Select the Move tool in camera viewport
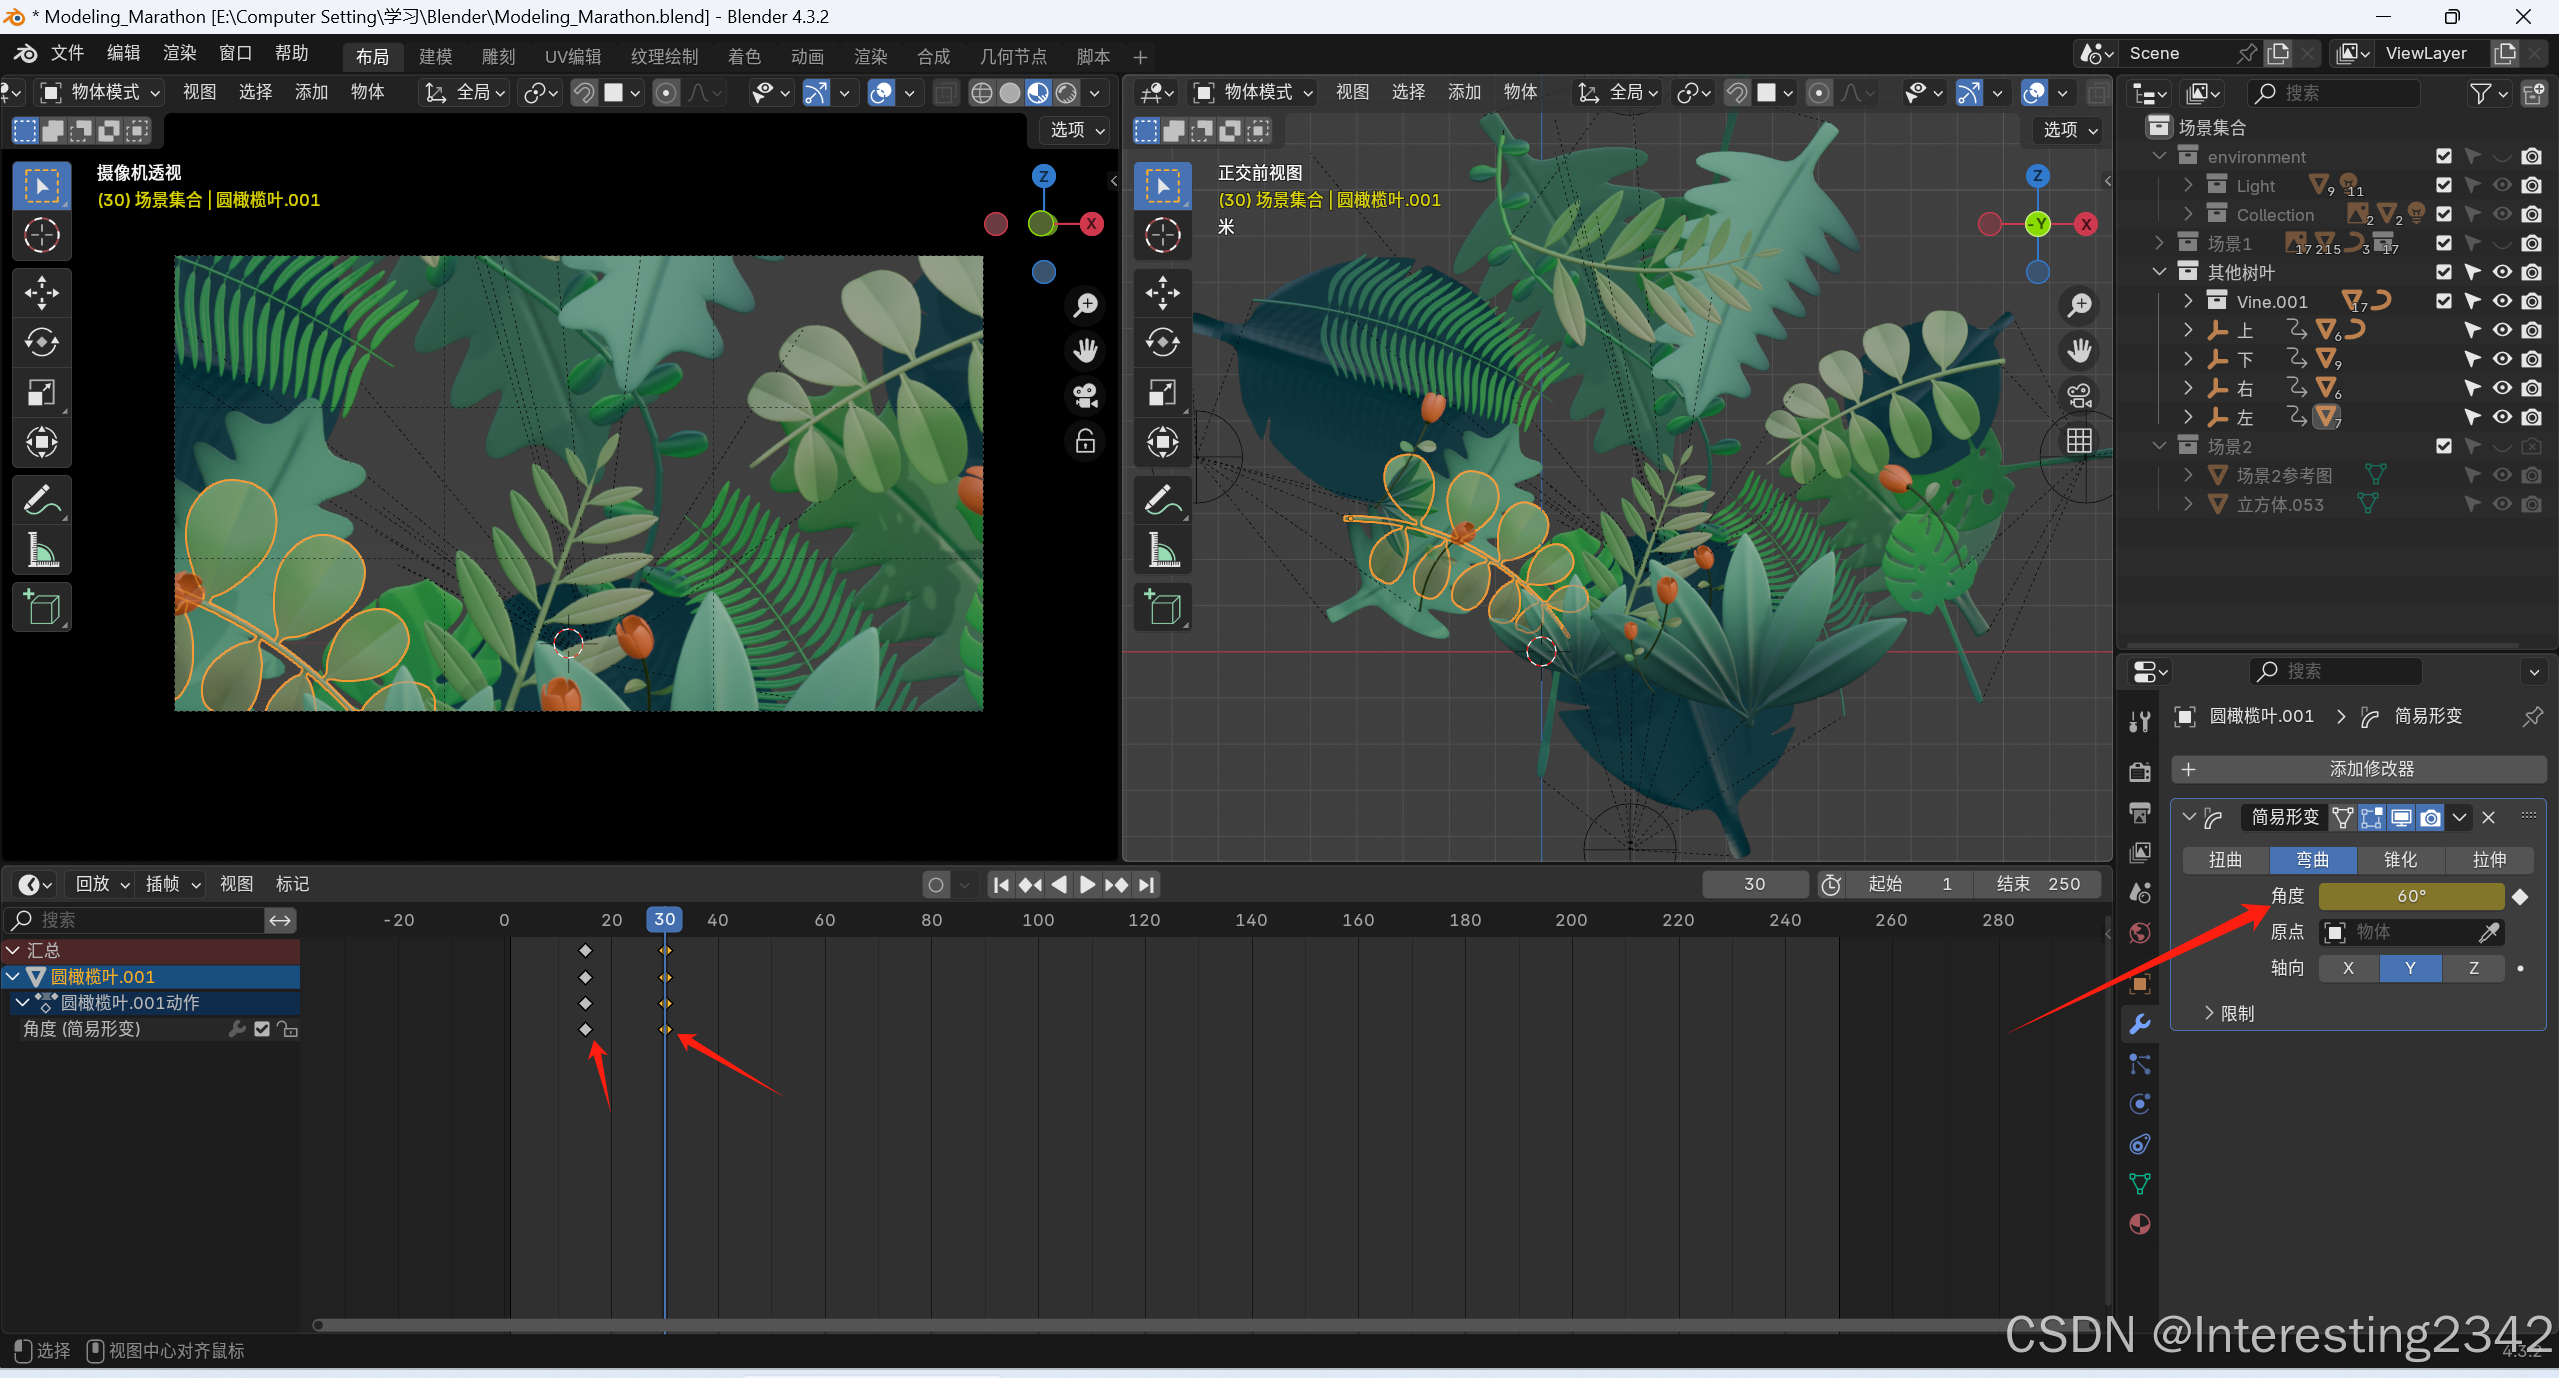The height and width of the screenshot is (1378, 2559). tap(41, 293)
